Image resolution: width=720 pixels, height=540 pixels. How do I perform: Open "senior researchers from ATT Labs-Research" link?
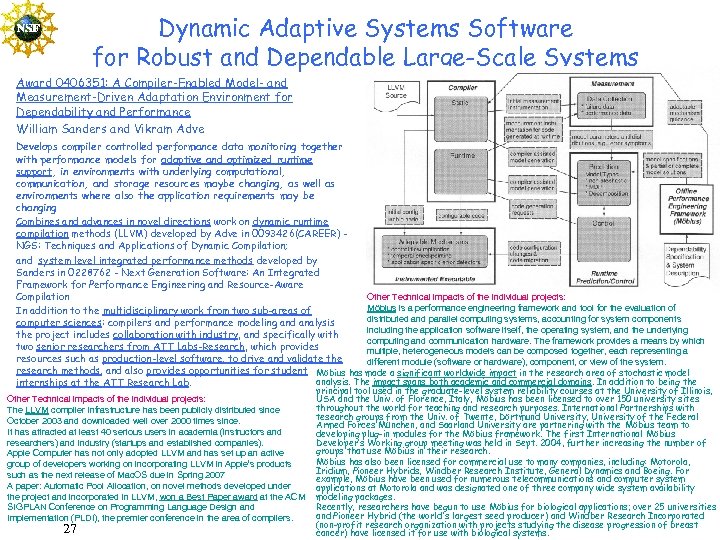tap(141, 347)
